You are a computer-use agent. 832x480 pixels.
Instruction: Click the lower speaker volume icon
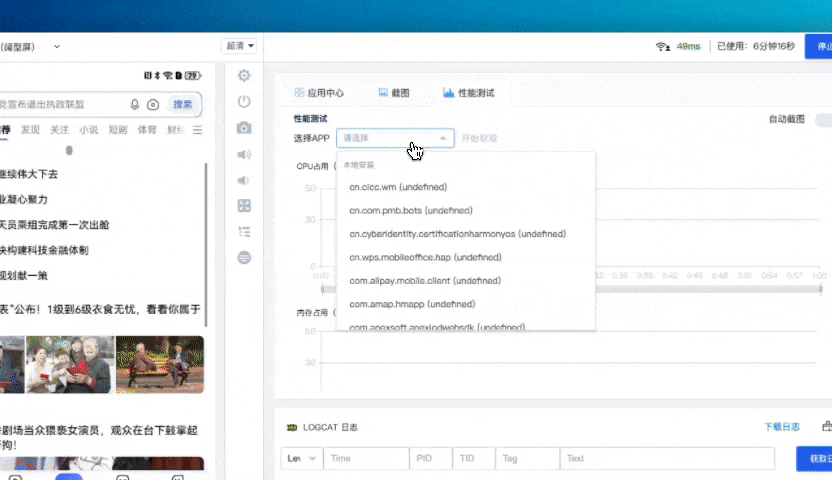tap(244, 180)
